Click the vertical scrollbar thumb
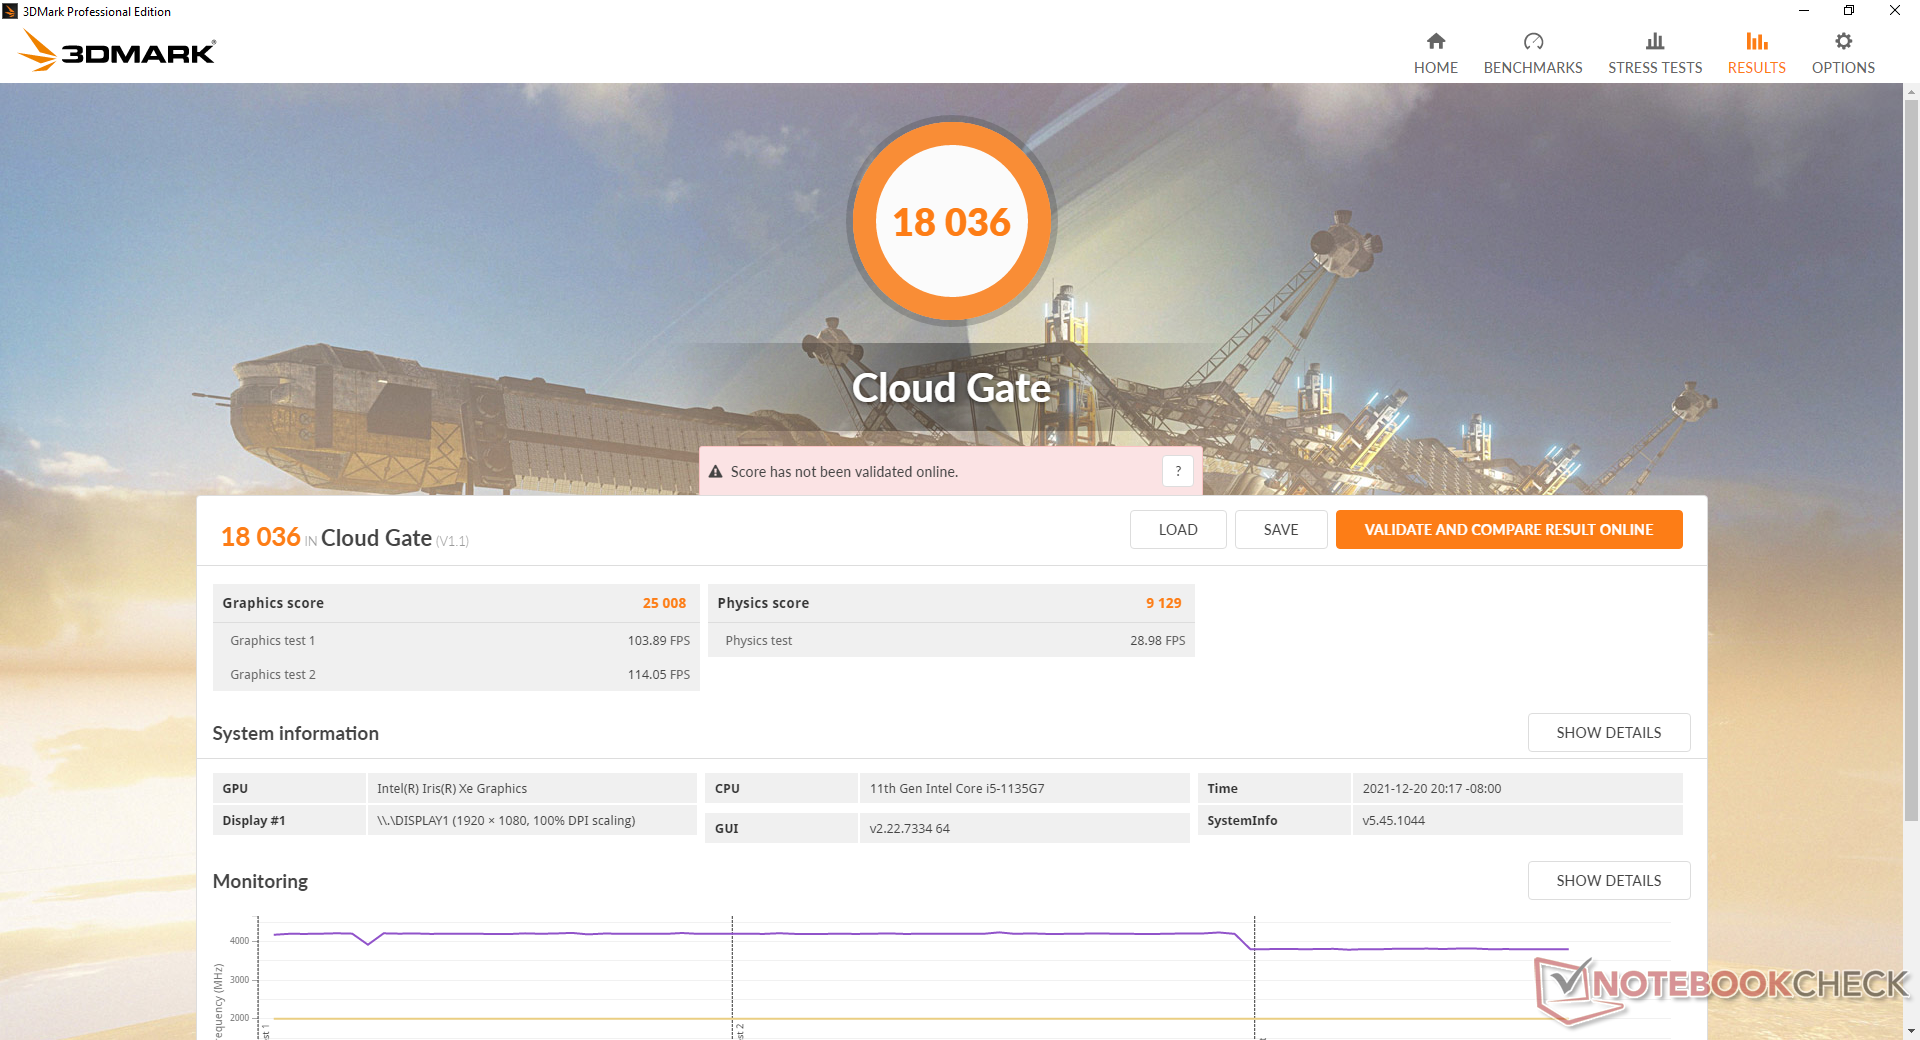Screen dimensions: 1920x1040 tap(1911, 460)
